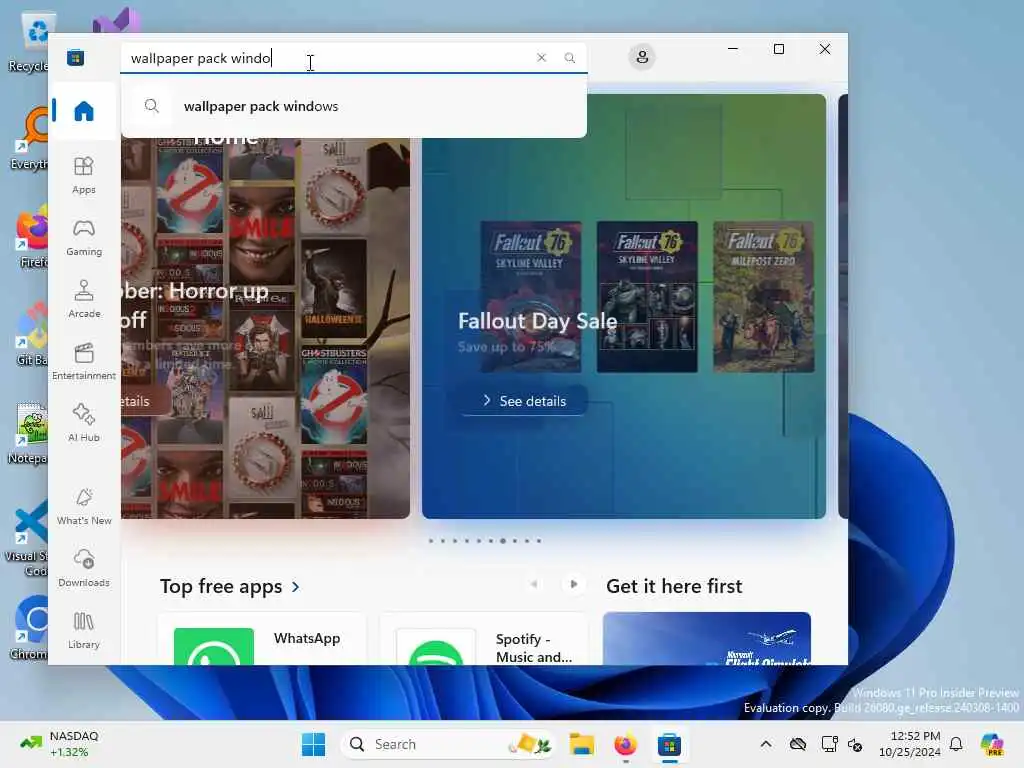Show next page of Top free apps
1024x768 pixels.
[573, 584]
